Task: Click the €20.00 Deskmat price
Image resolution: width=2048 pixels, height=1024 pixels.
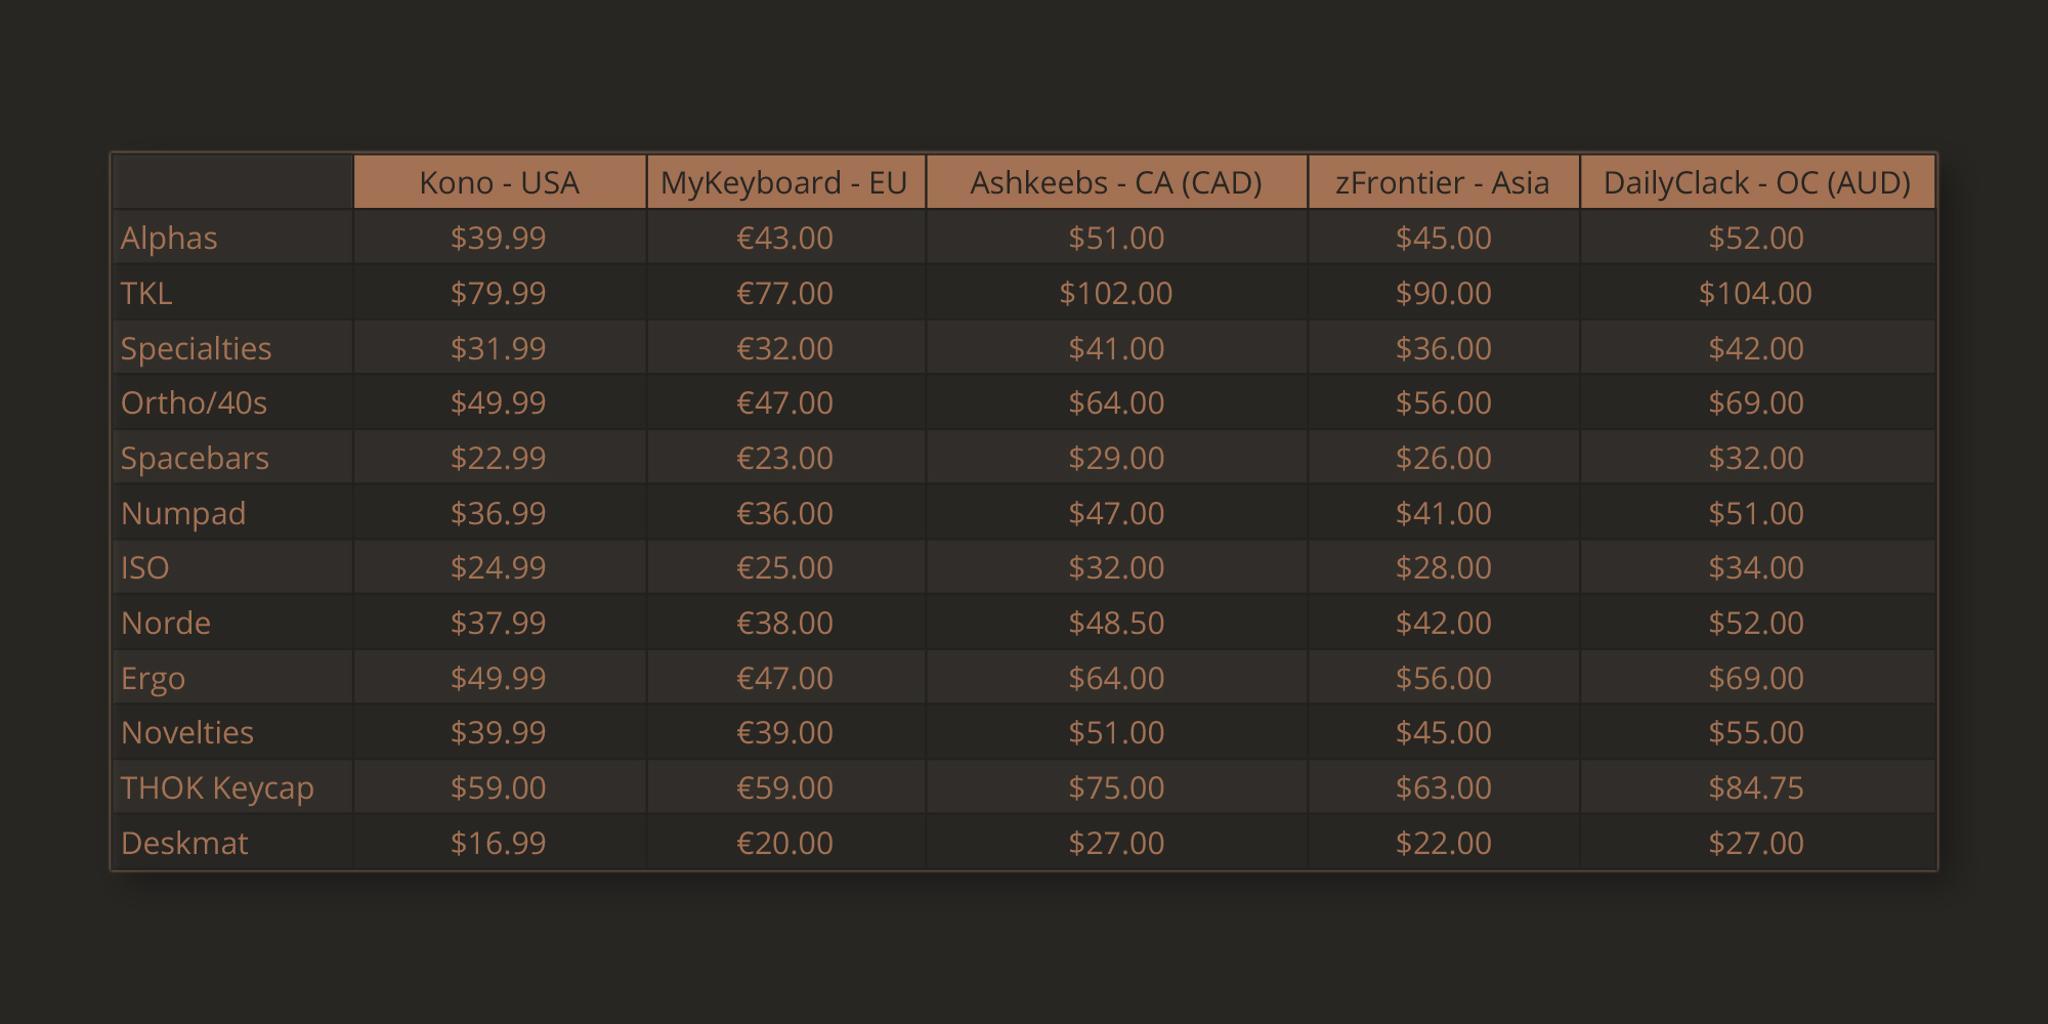Action: pyautogui.click(x=784, y=843)
